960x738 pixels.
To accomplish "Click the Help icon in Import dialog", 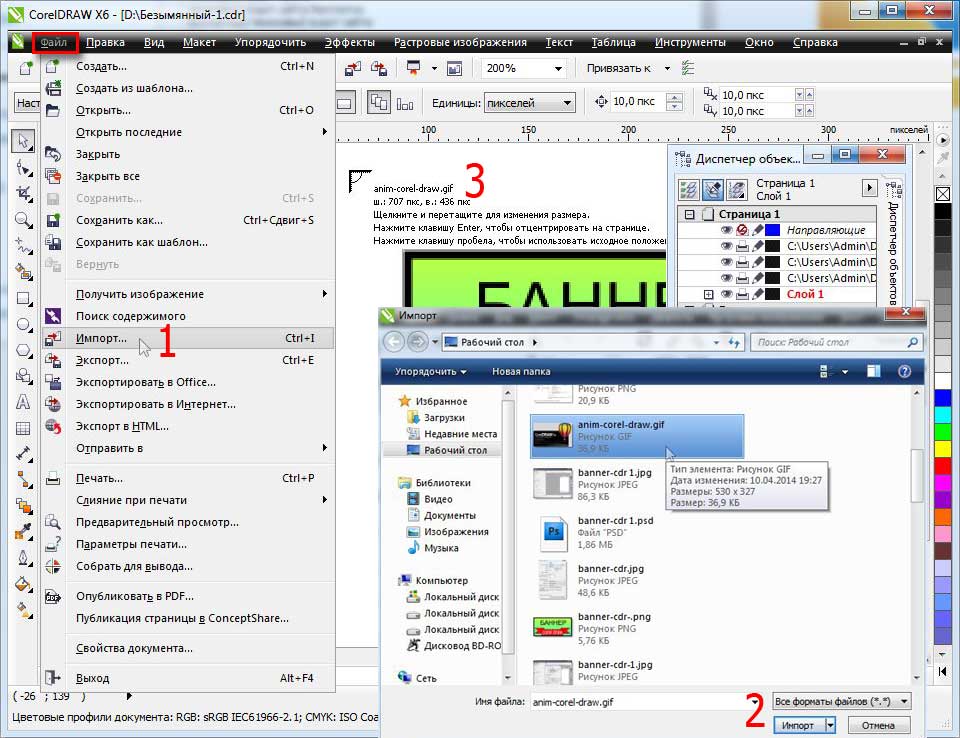I will (904, 371).
